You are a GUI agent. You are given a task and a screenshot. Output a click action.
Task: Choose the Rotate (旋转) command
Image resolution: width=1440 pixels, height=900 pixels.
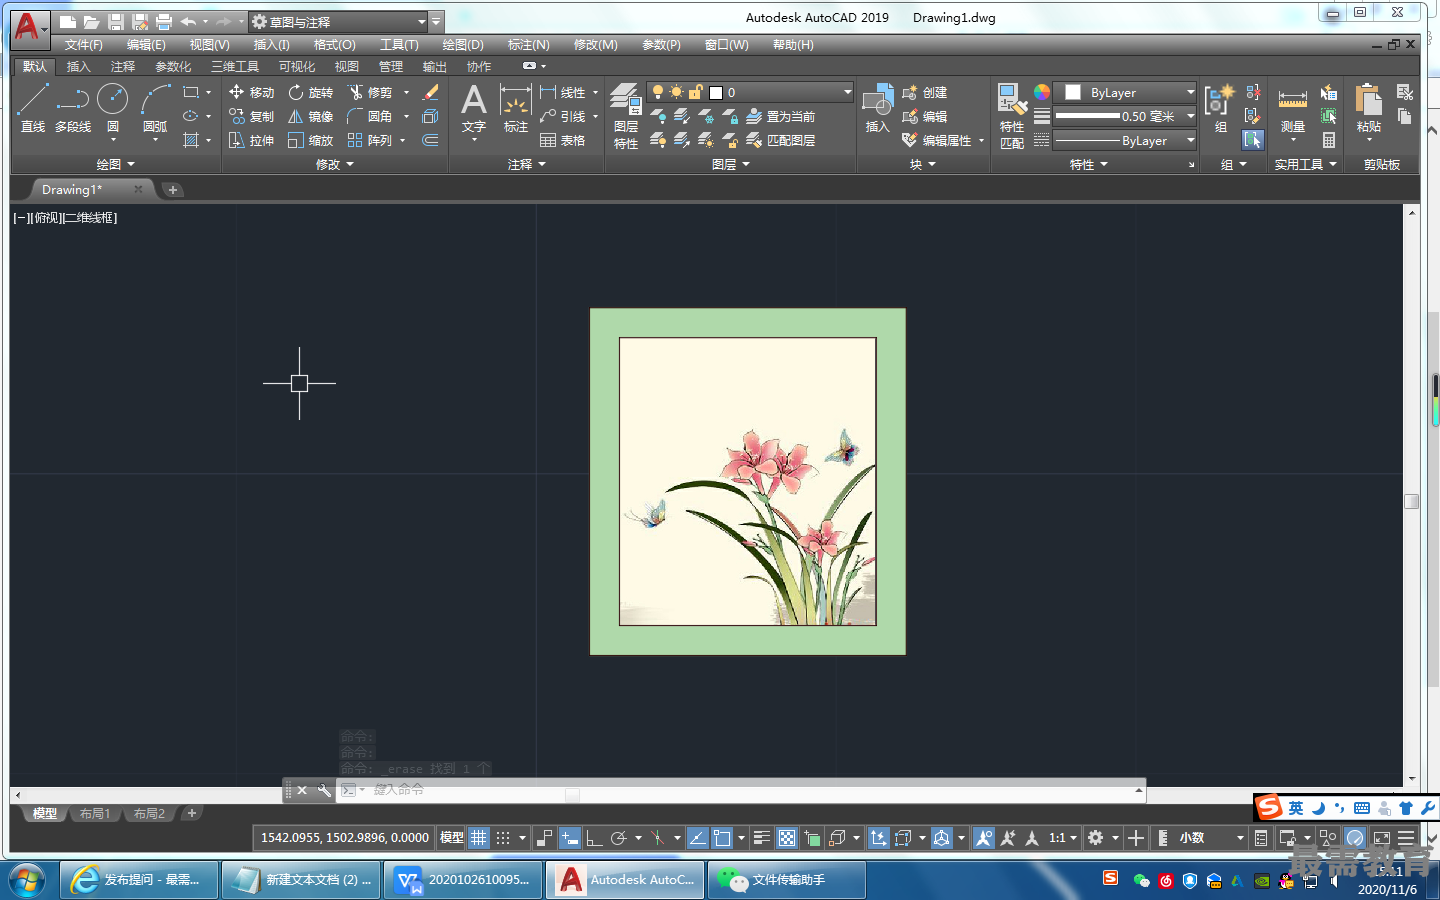(x=310, y=92)
